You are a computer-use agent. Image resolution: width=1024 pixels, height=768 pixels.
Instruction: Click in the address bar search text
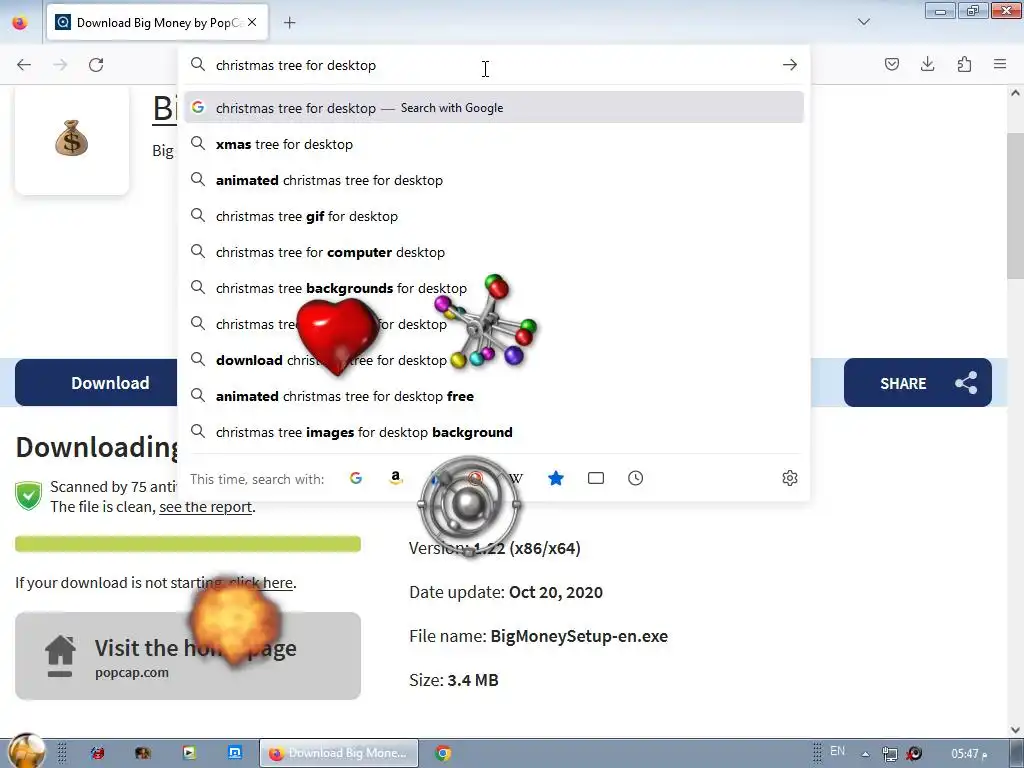tap(296, 65)
